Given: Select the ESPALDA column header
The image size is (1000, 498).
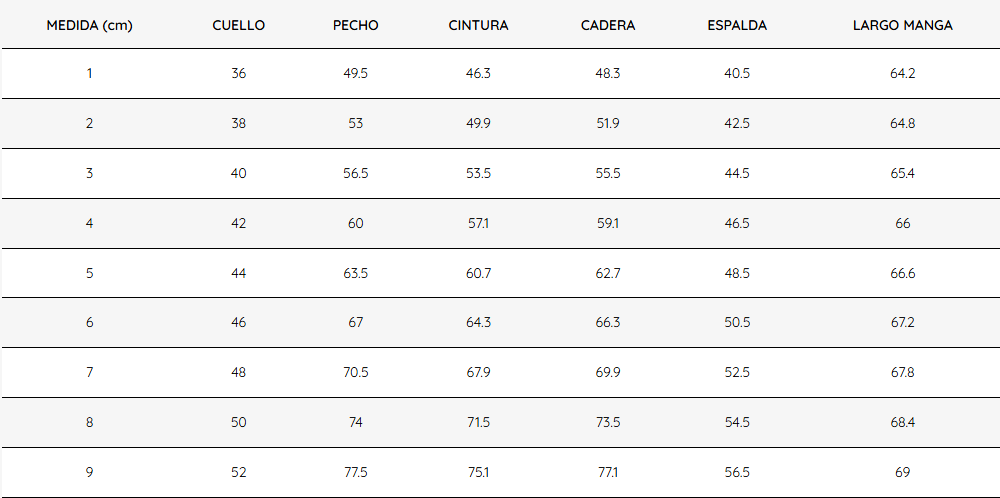Looking at the screenshot, I should pyautogui.click(x=737, y=26).
